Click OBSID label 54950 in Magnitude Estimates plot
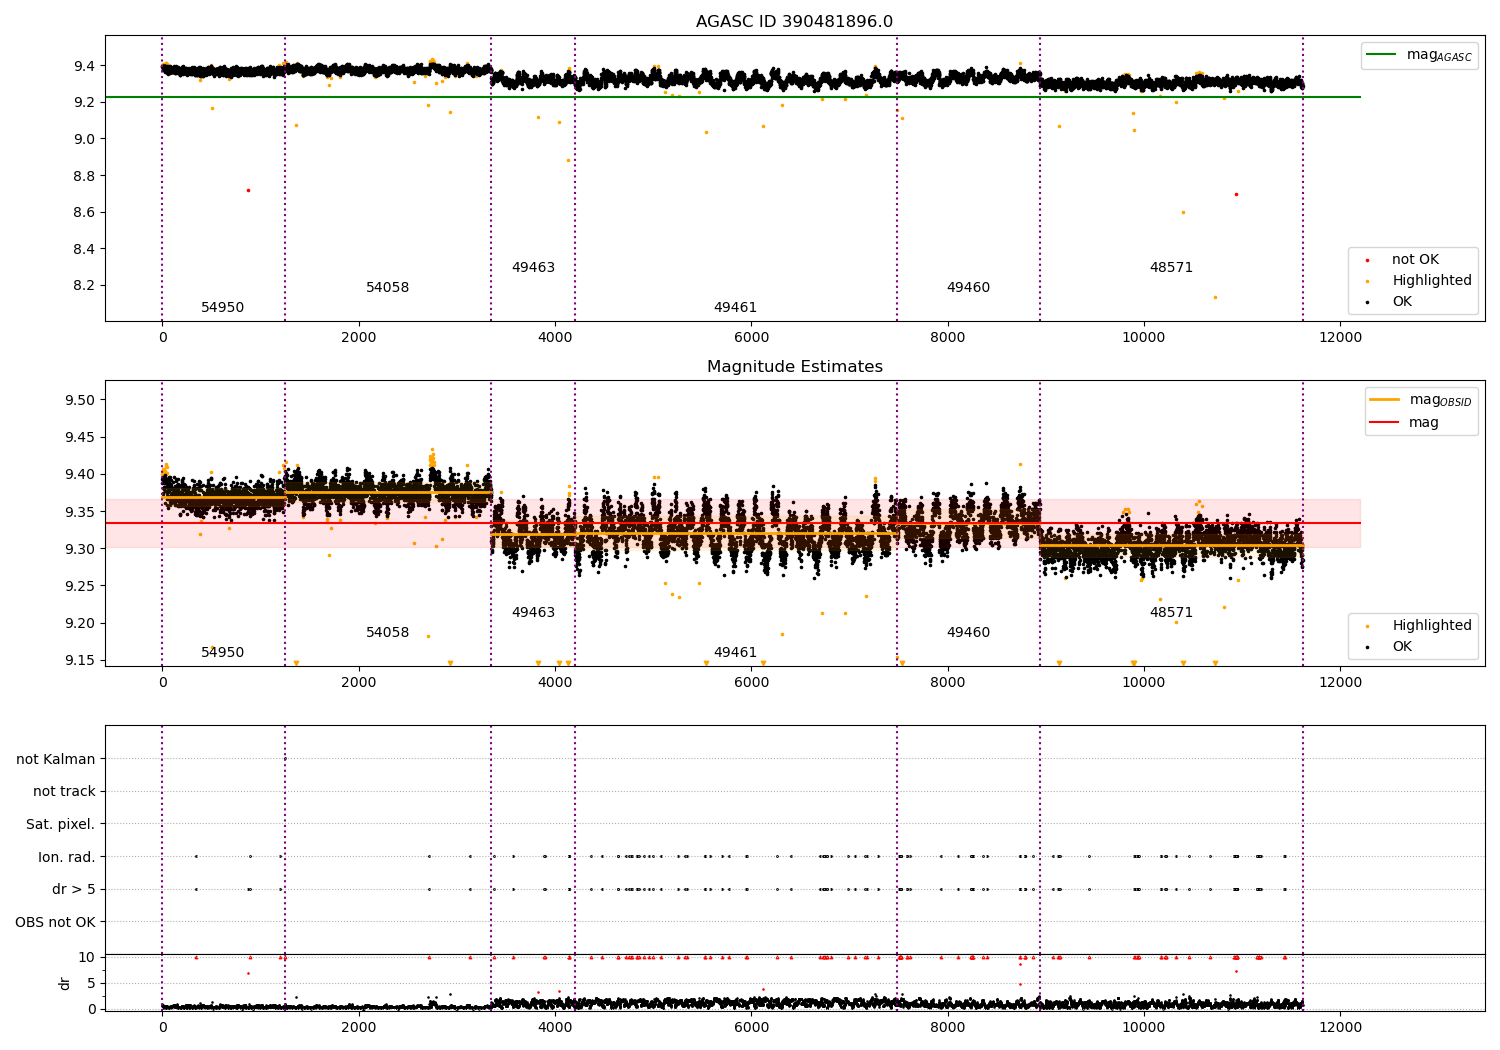The image size is (1500, 1050). coord(222,653)
